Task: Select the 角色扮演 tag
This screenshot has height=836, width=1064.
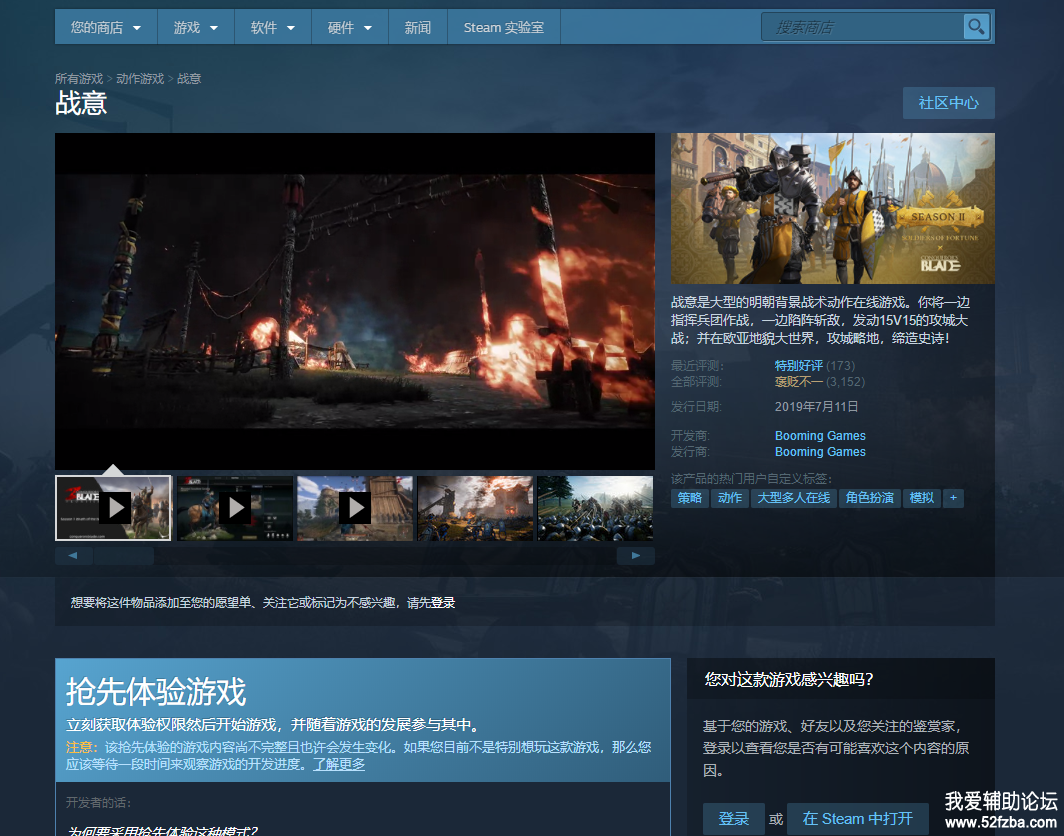Action: tap(869, 498)
